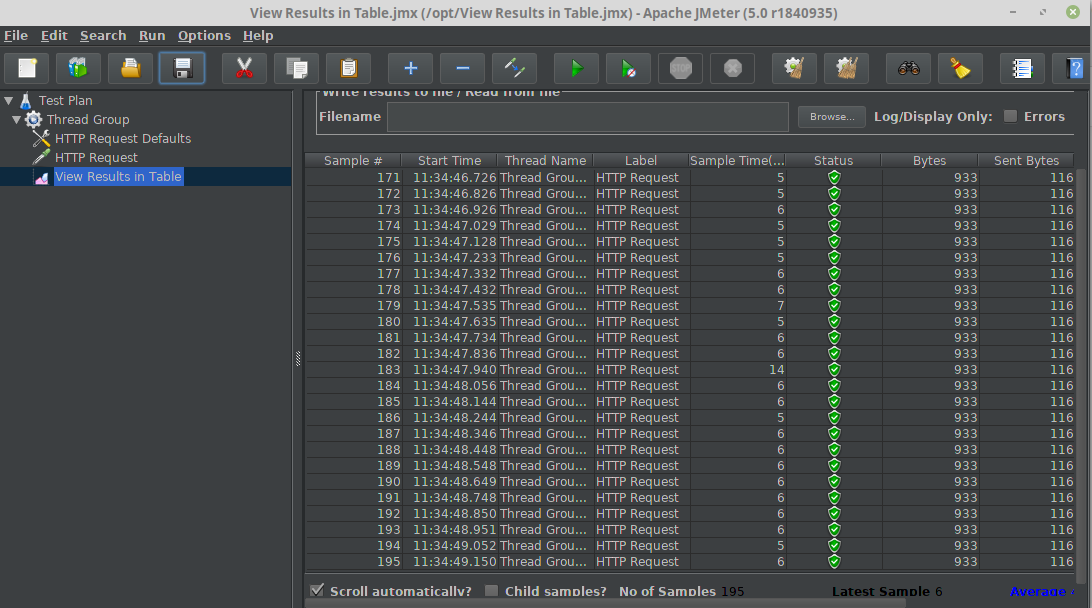The width and height of the screenshot is (1092, 608).
Task: Collapse the Thread Group tree node
Action: [x=16, y=120]
